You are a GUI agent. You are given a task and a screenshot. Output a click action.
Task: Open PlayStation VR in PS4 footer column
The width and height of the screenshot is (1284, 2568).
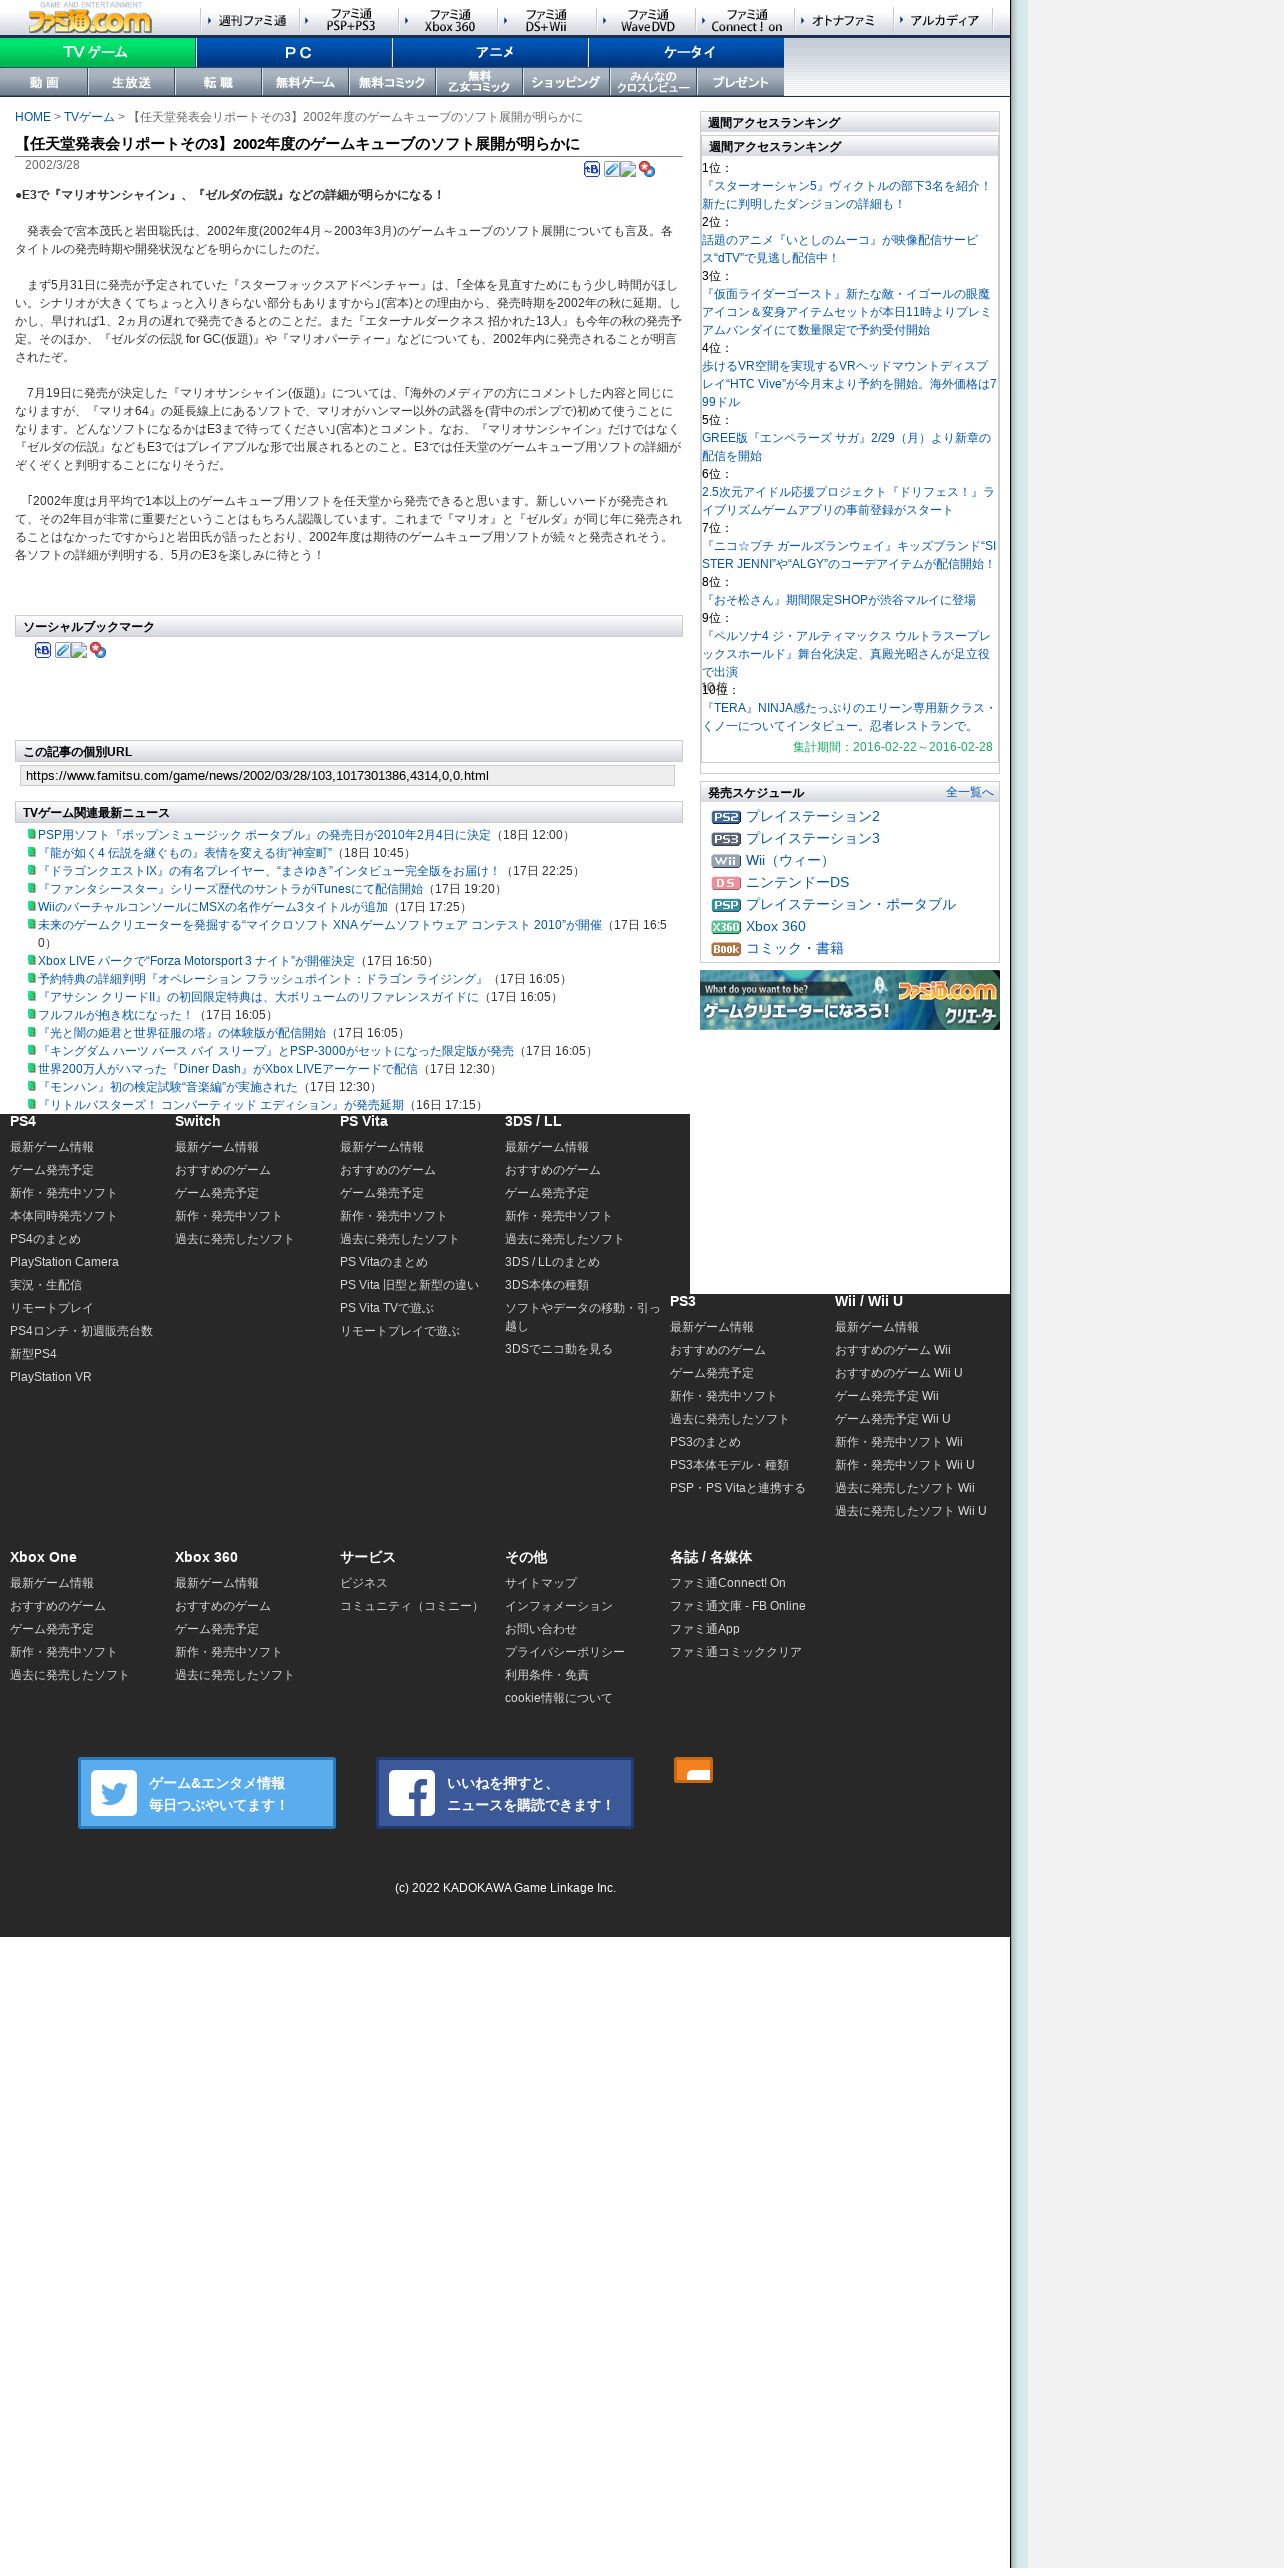tap(51, 1377)
